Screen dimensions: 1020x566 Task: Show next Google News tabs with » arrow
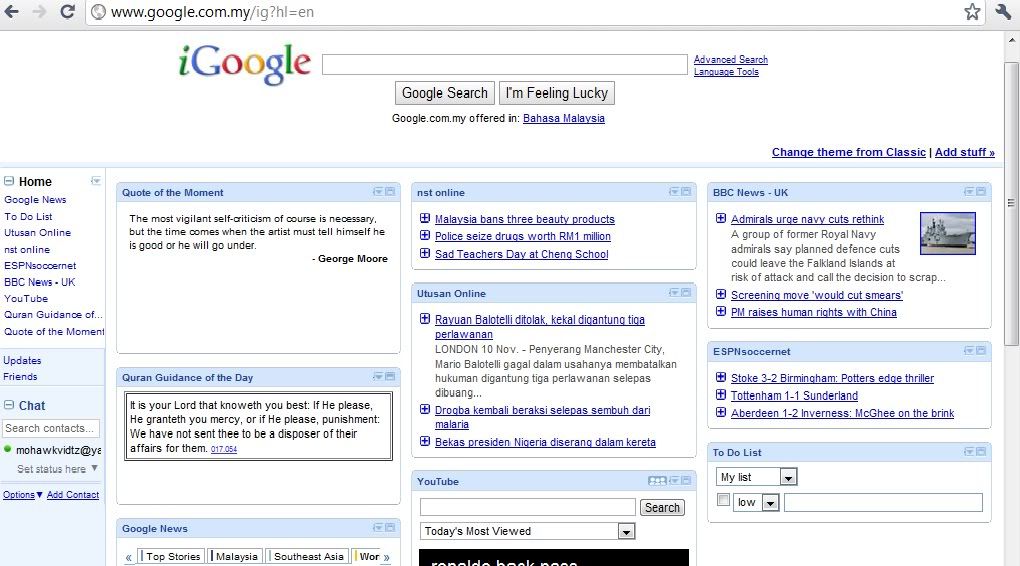point(386,558)
